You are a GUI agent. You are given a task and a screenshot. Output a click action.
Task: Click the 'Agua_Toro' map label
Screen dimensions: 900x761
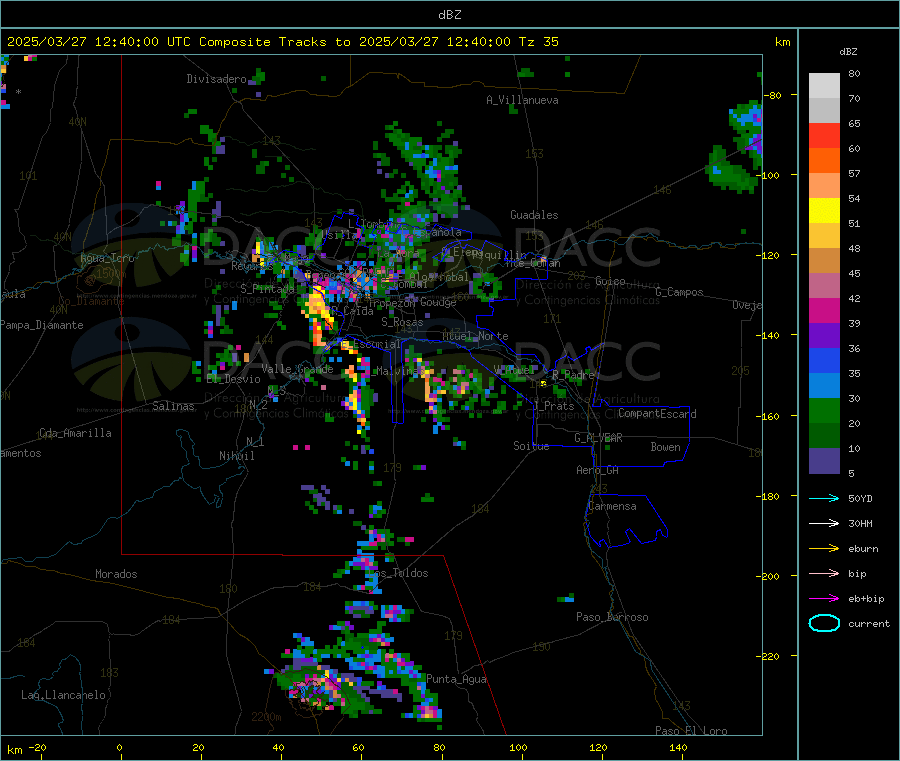click(x=107, y=258)
